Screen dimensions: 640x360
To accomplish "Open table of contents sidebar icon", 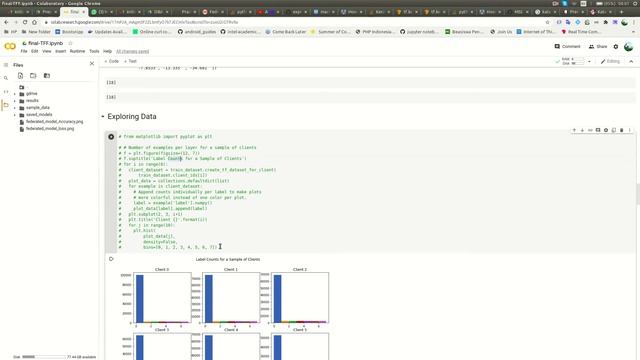I will pyautogui.click(x=6, y=65).
